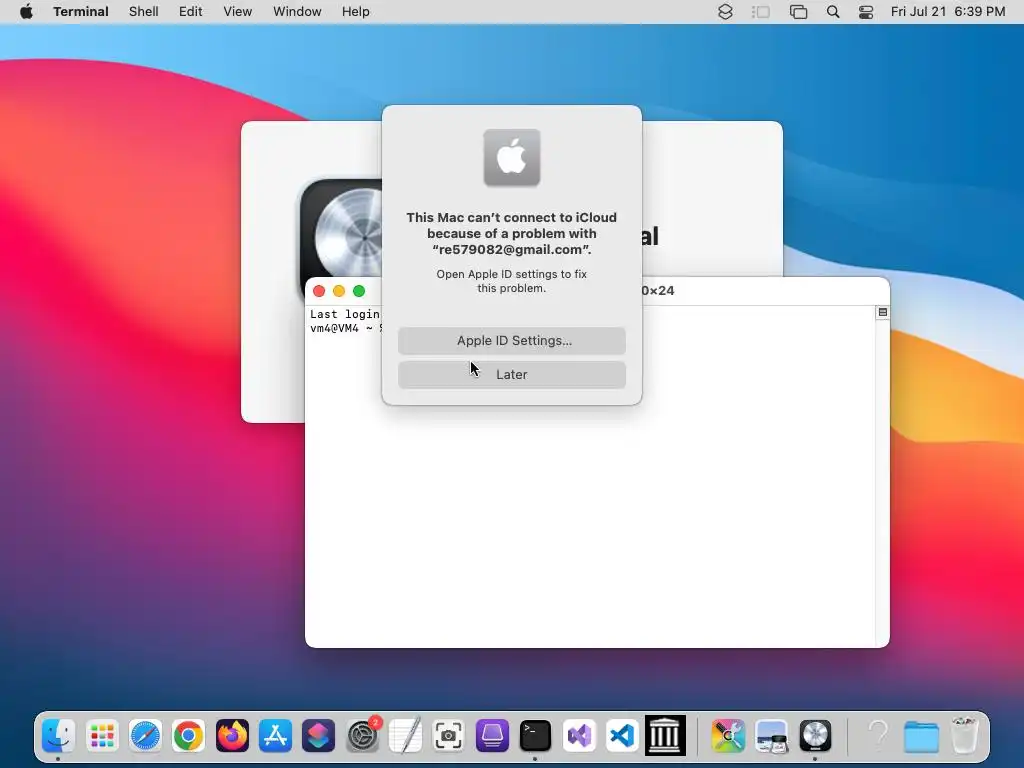Open Preview from the Dock
This screenshot has width=1024, height=768.
[771, 736]
